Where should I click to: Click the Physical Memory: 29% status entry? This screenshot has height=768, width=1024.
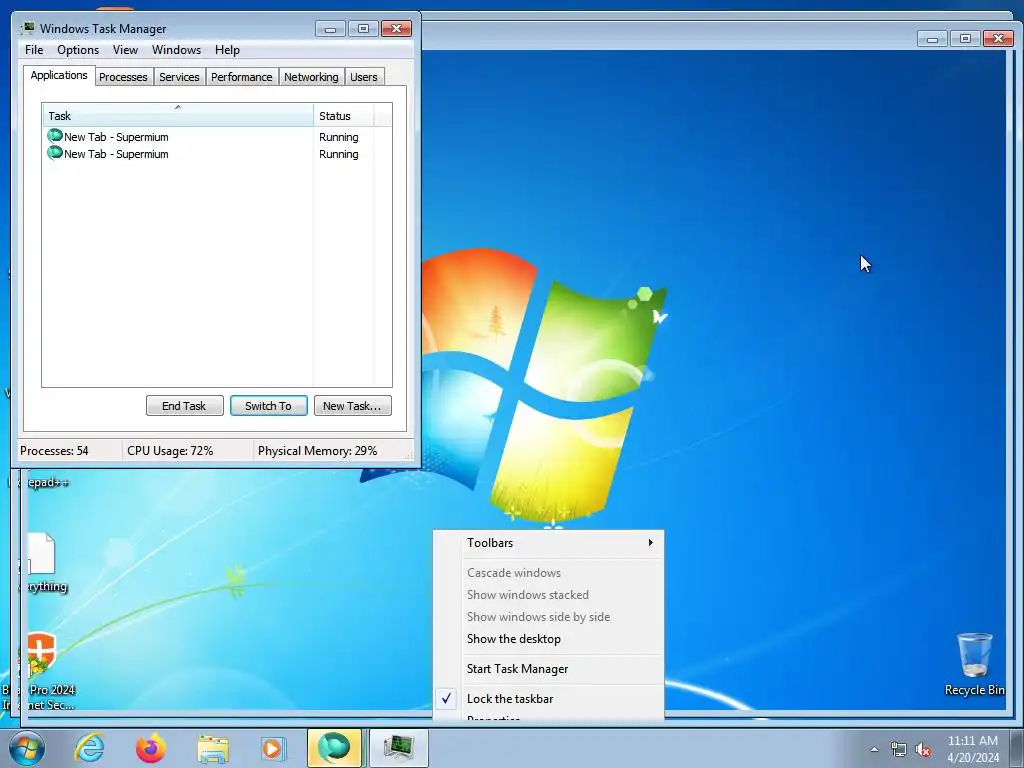pos(317,451)
